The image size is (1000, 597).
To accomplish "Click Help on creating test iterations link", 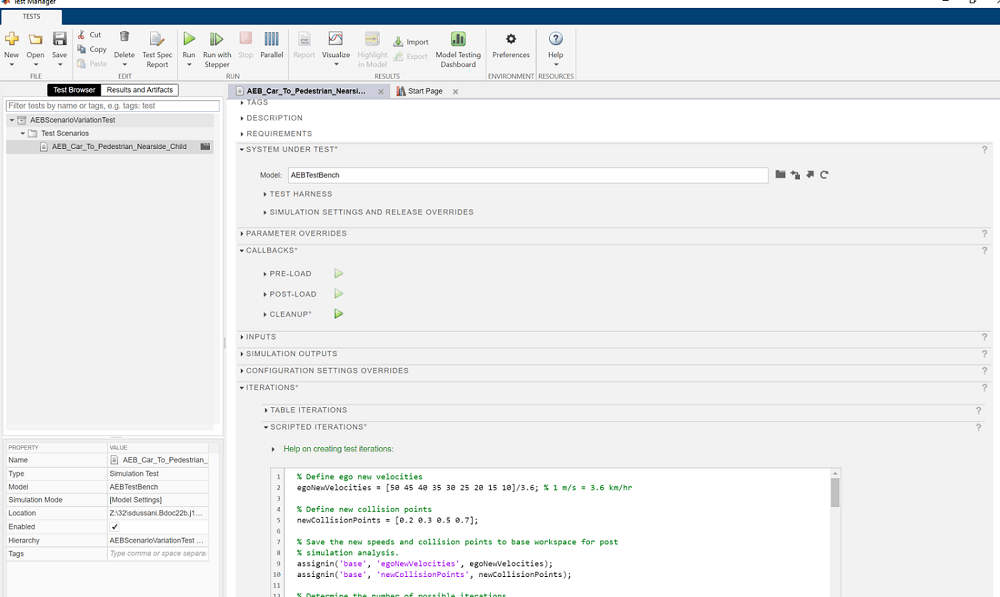I will (x=338, y=449).
